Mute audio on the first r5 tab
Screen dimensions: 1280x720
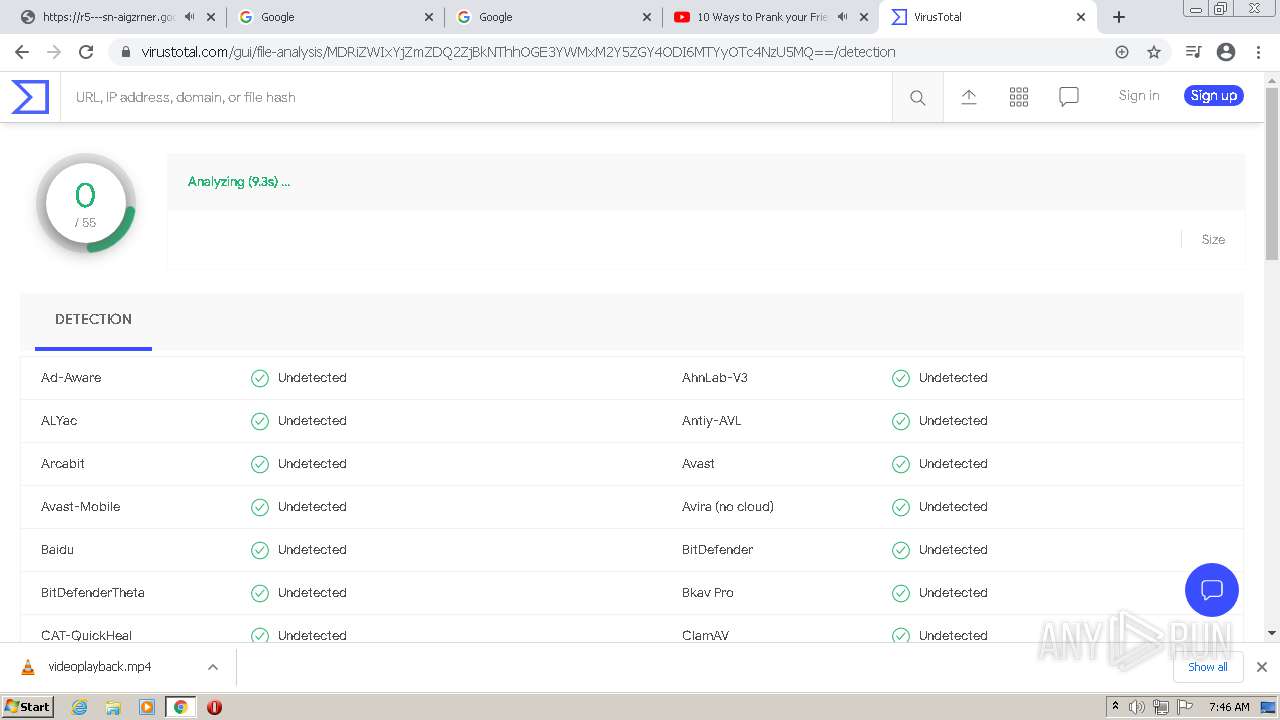coord(190,17)
